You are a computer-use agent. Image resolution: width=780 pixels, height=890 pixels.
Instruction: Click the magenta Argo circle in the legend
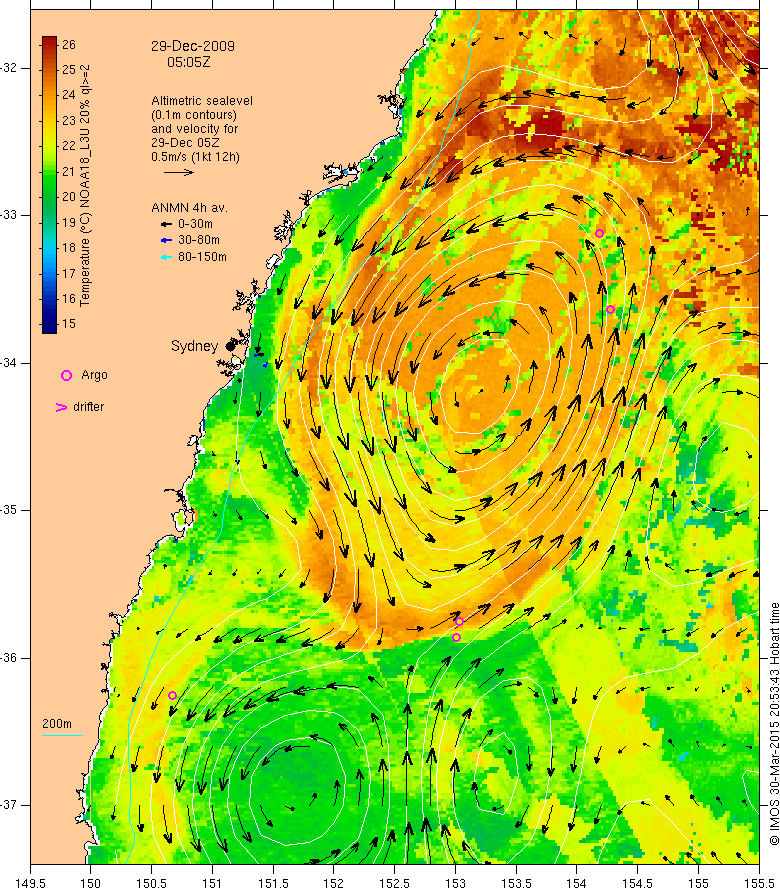coord(66,375)
